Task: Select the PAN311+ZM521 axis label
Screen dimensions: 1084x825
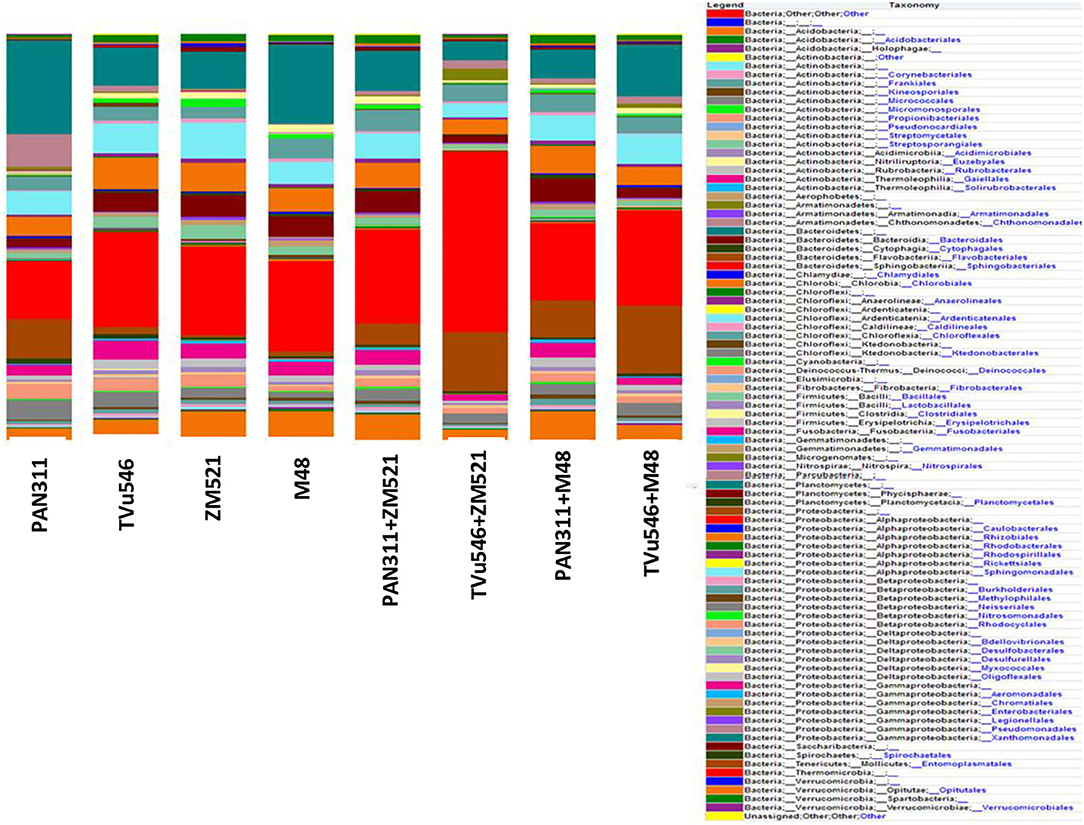Action: [390, 531]
